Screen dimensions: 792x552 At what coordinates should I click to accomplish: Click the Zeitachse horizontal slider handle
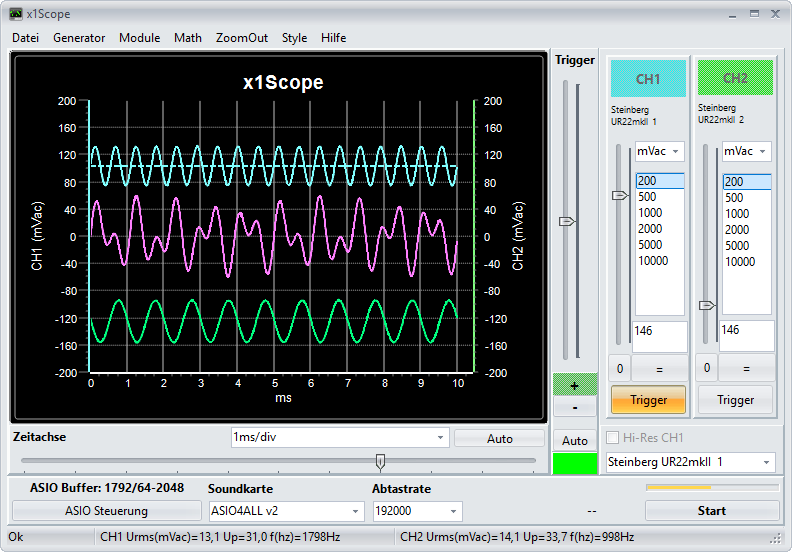tap(380, 461)
